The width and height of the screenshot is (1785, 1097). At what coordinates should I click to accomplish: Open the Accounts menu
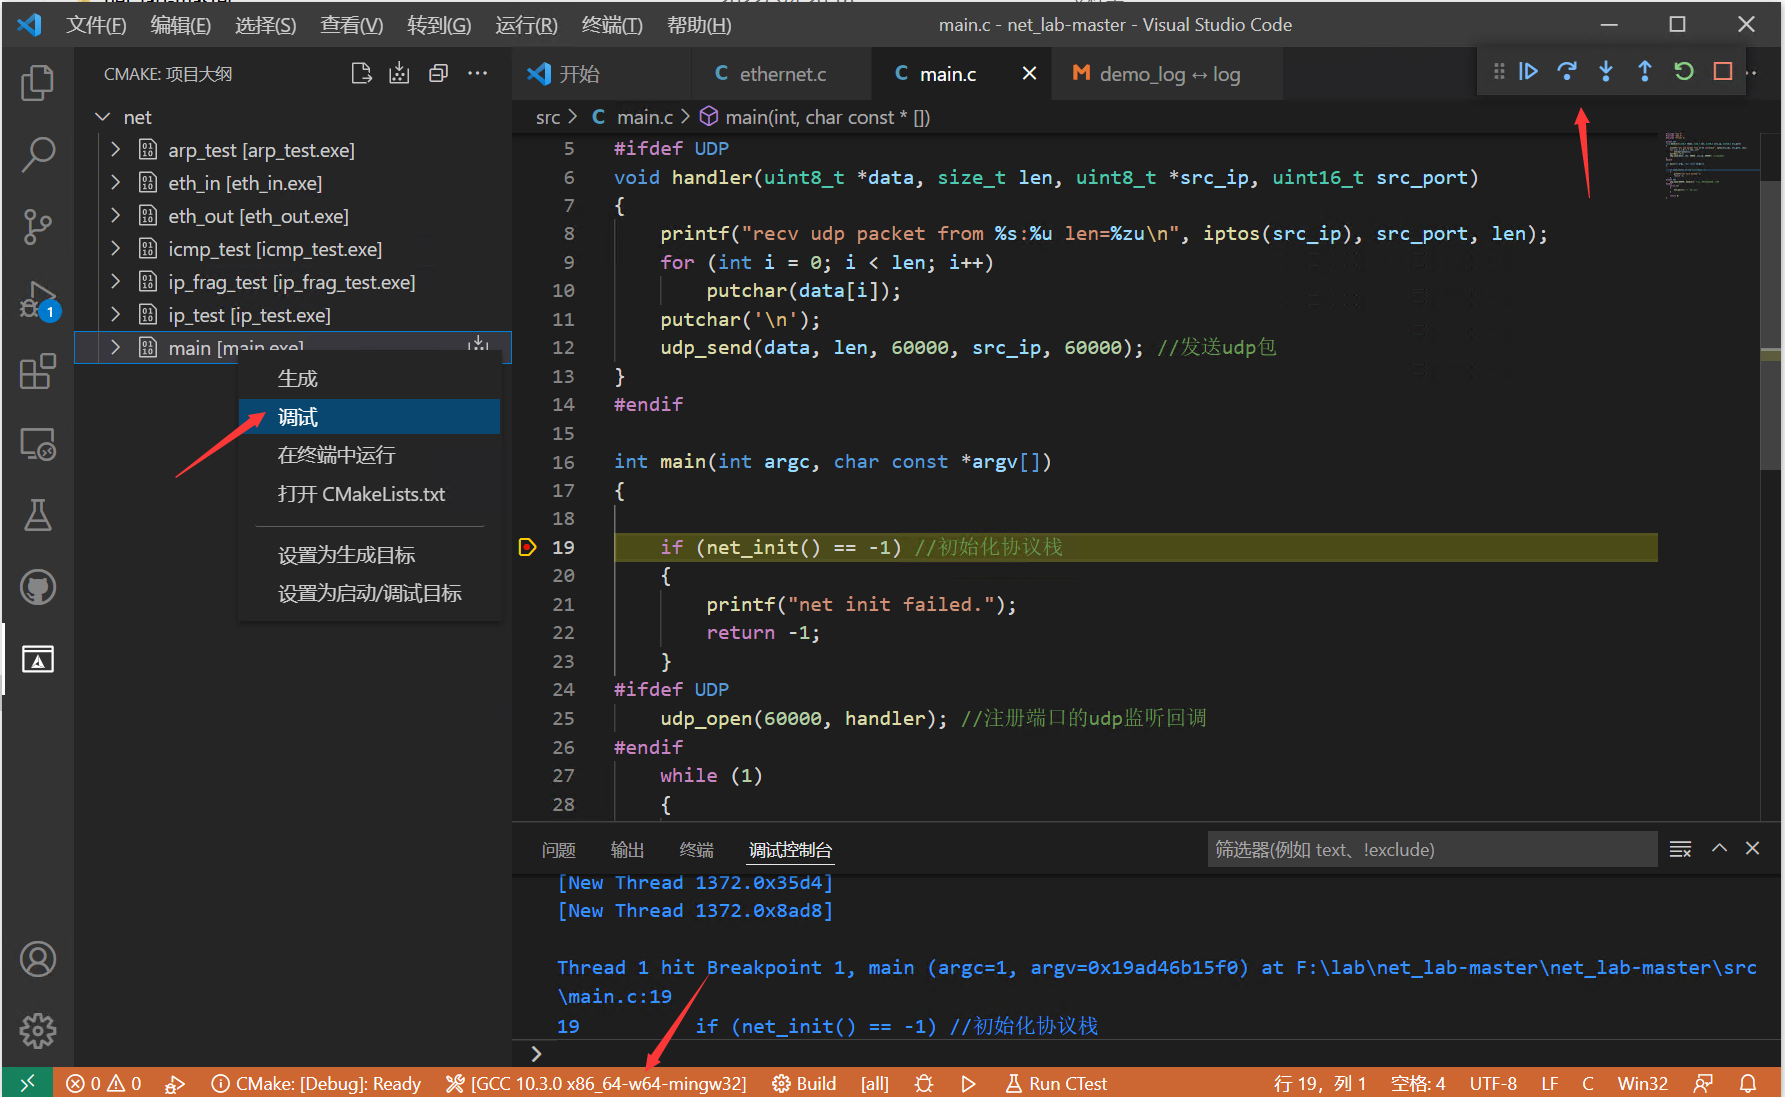pyautogui.click(x=37, y=960)
